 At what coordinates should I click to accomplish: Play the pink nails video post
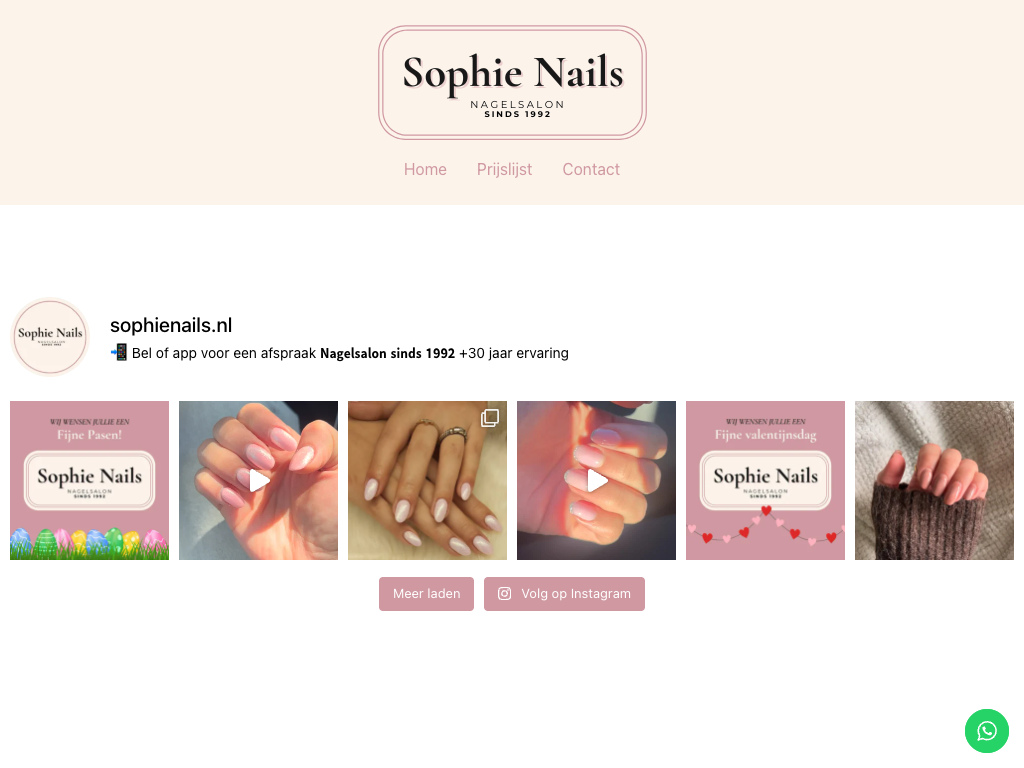259,481
